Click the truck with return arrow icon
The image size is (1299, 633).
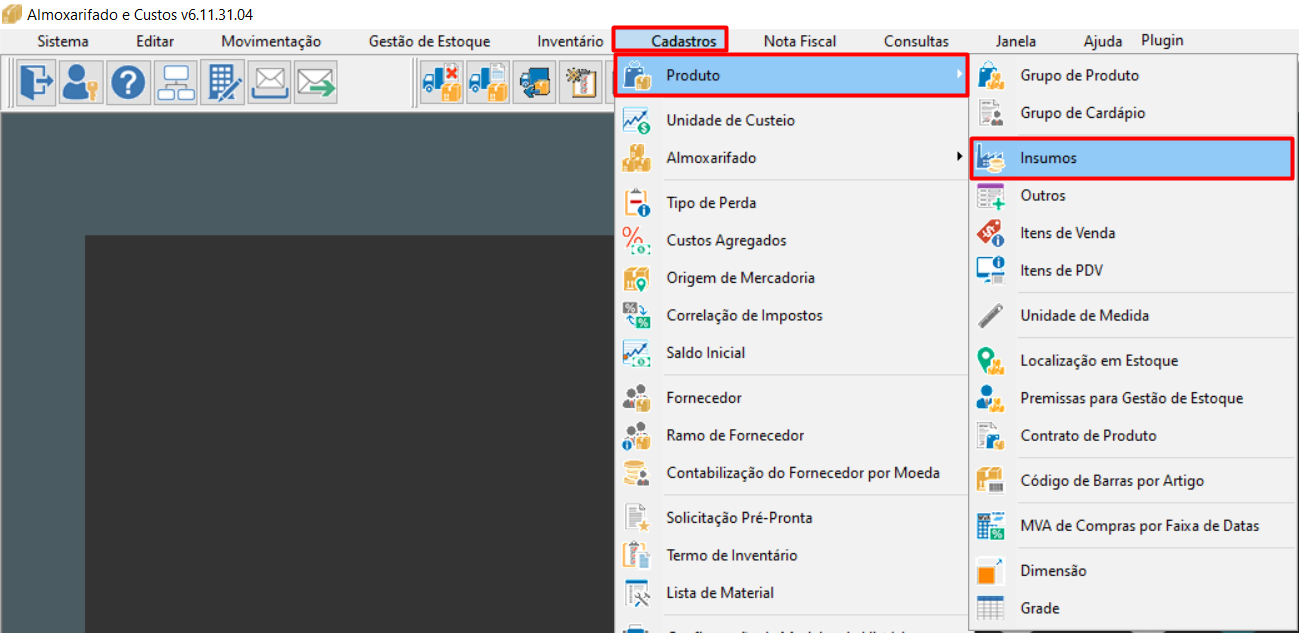536,82
